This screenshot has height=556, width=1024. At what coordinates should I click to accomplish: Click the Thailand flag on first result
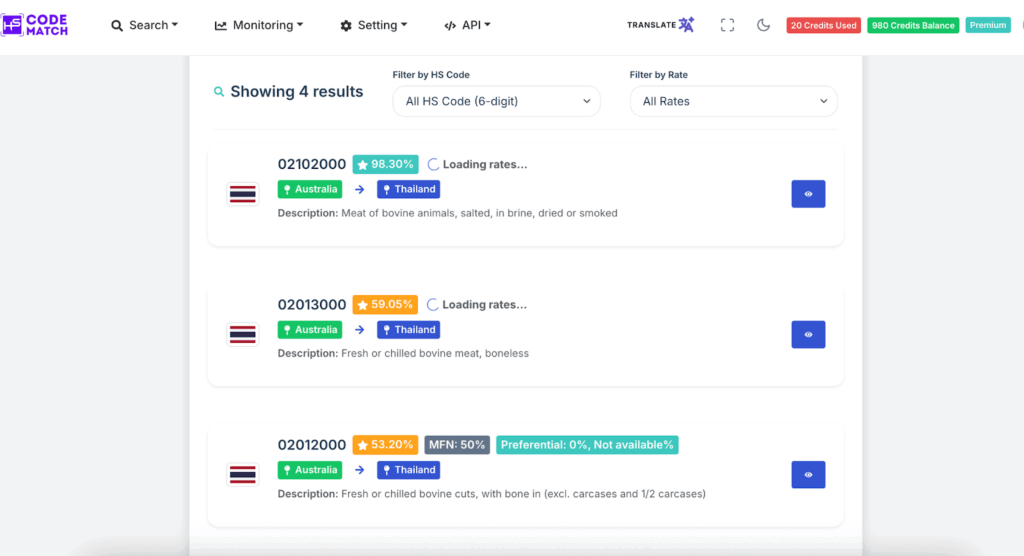tap(243, 194)
